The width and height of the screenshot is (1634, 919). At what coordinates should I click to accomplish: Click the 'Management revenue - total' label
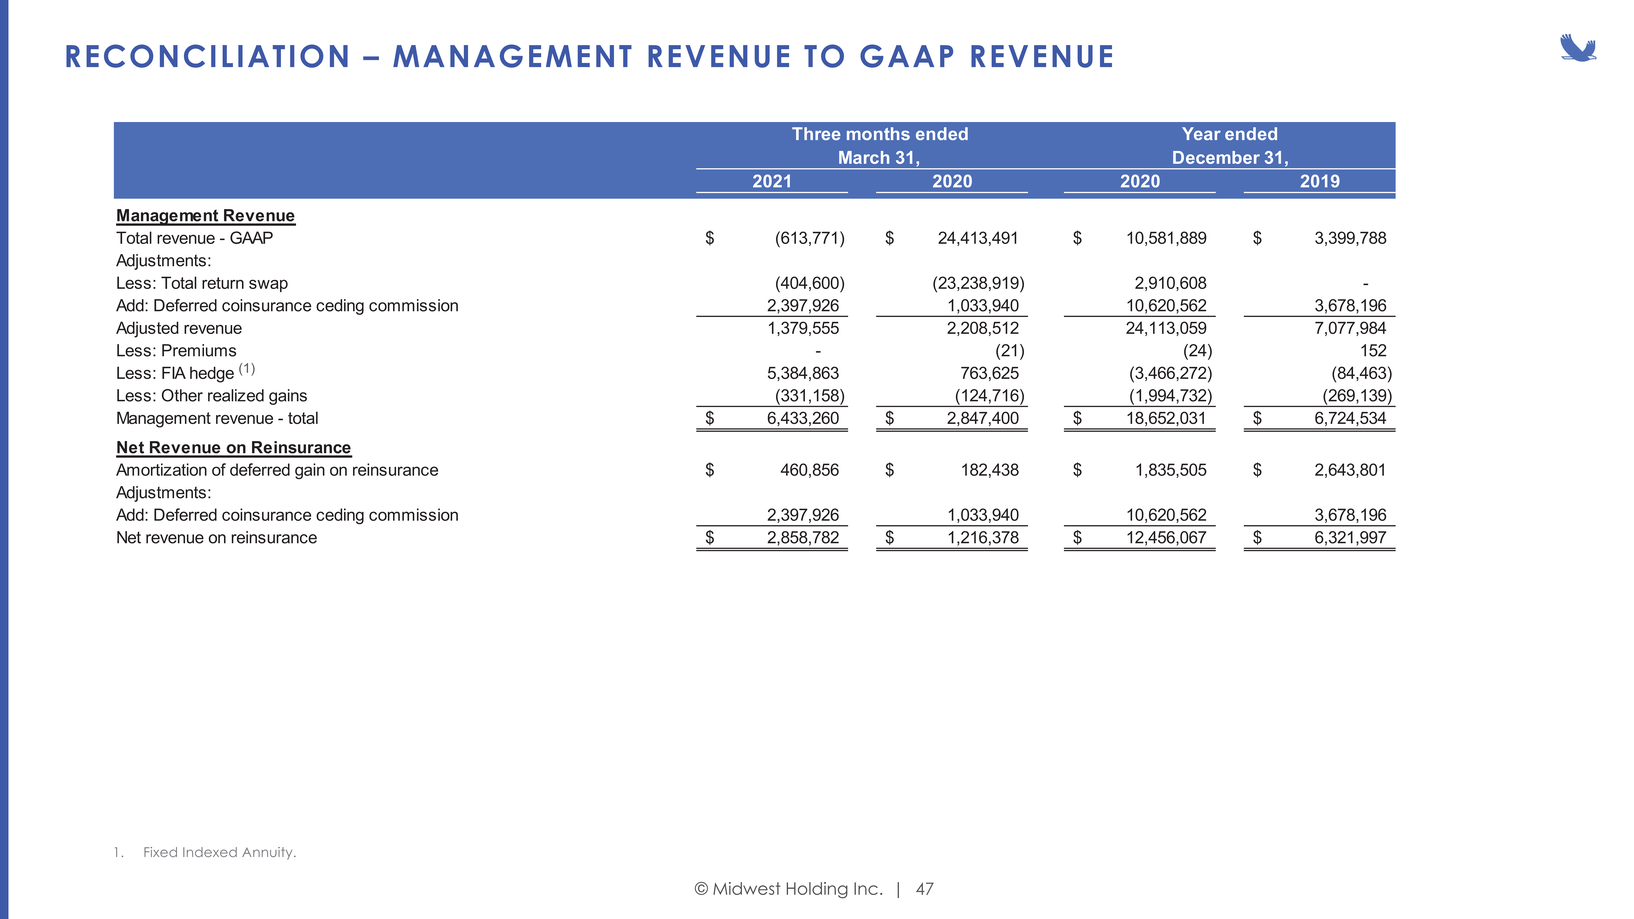[217, 418]
